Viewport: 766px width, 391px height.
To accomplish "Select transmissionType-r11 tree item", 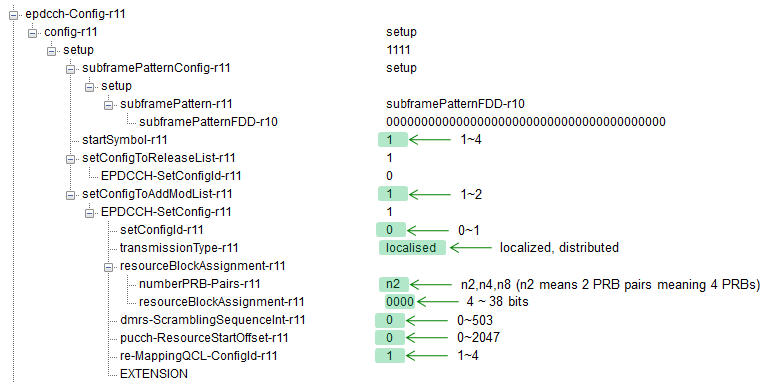I will click(179, 248).
